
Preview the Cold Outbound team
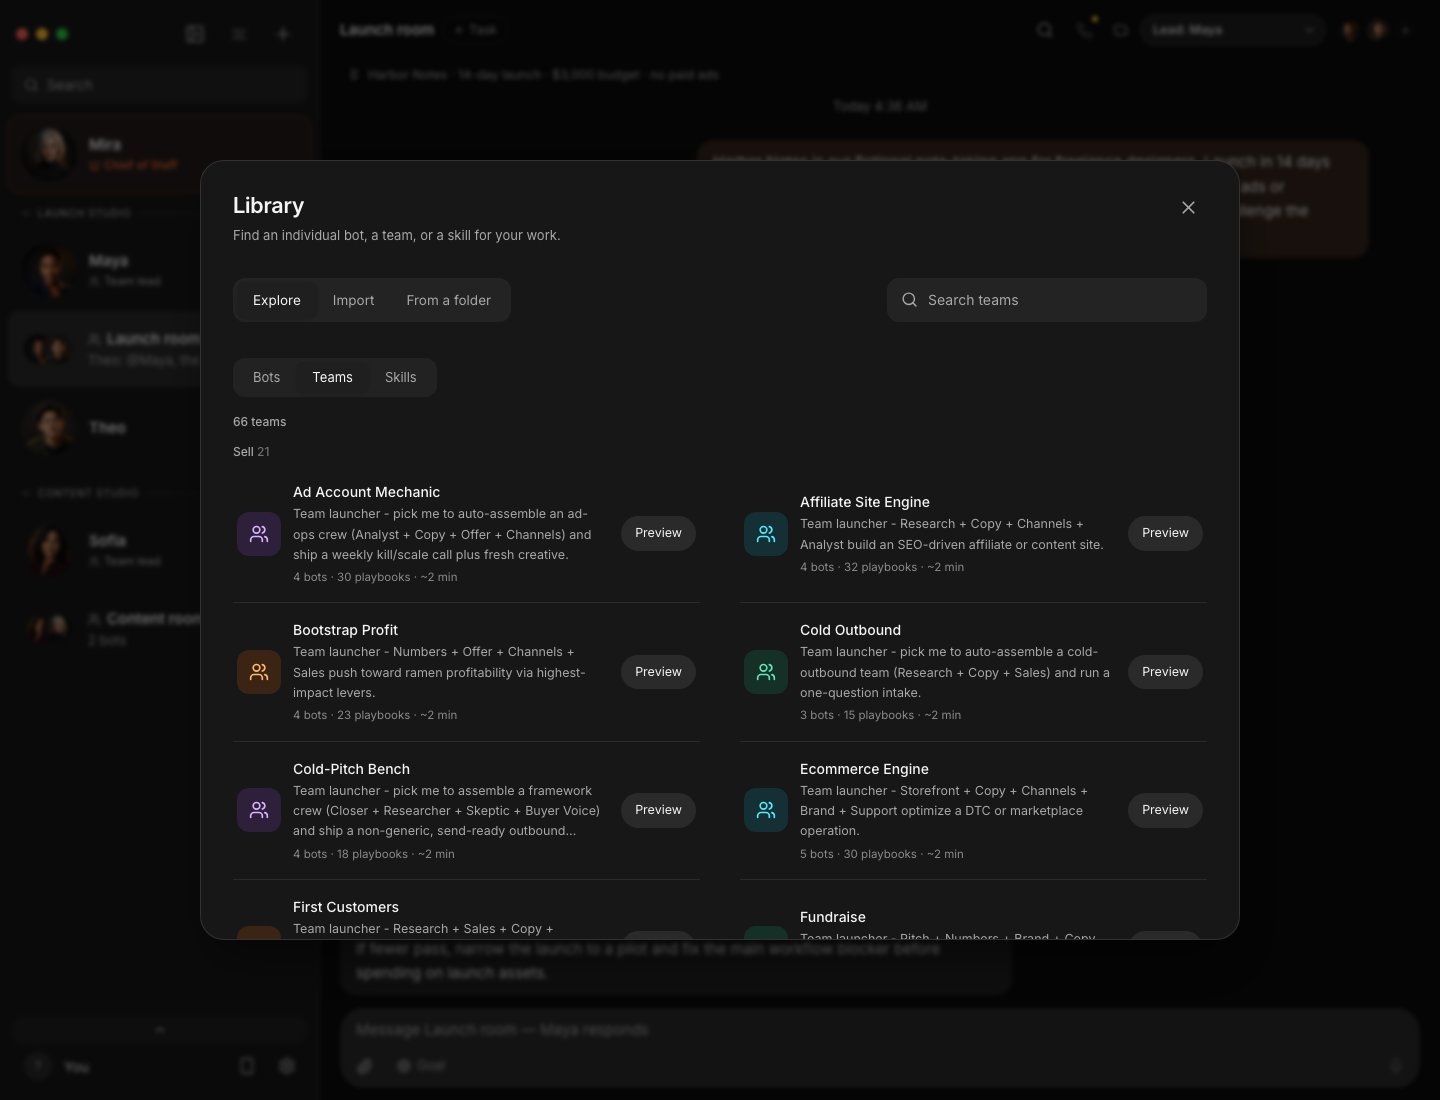(1165, 672)
